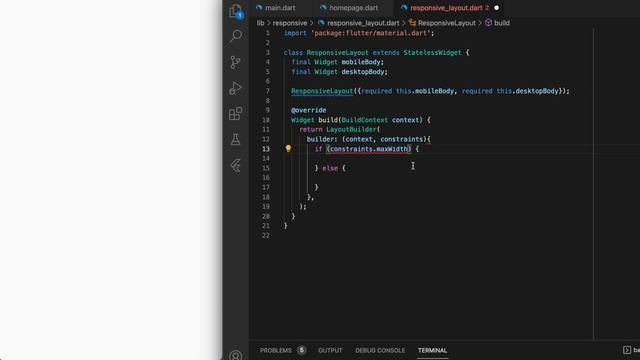Open the PROBLEMS panel tab

pyautogui.click(x=276, y=350)
